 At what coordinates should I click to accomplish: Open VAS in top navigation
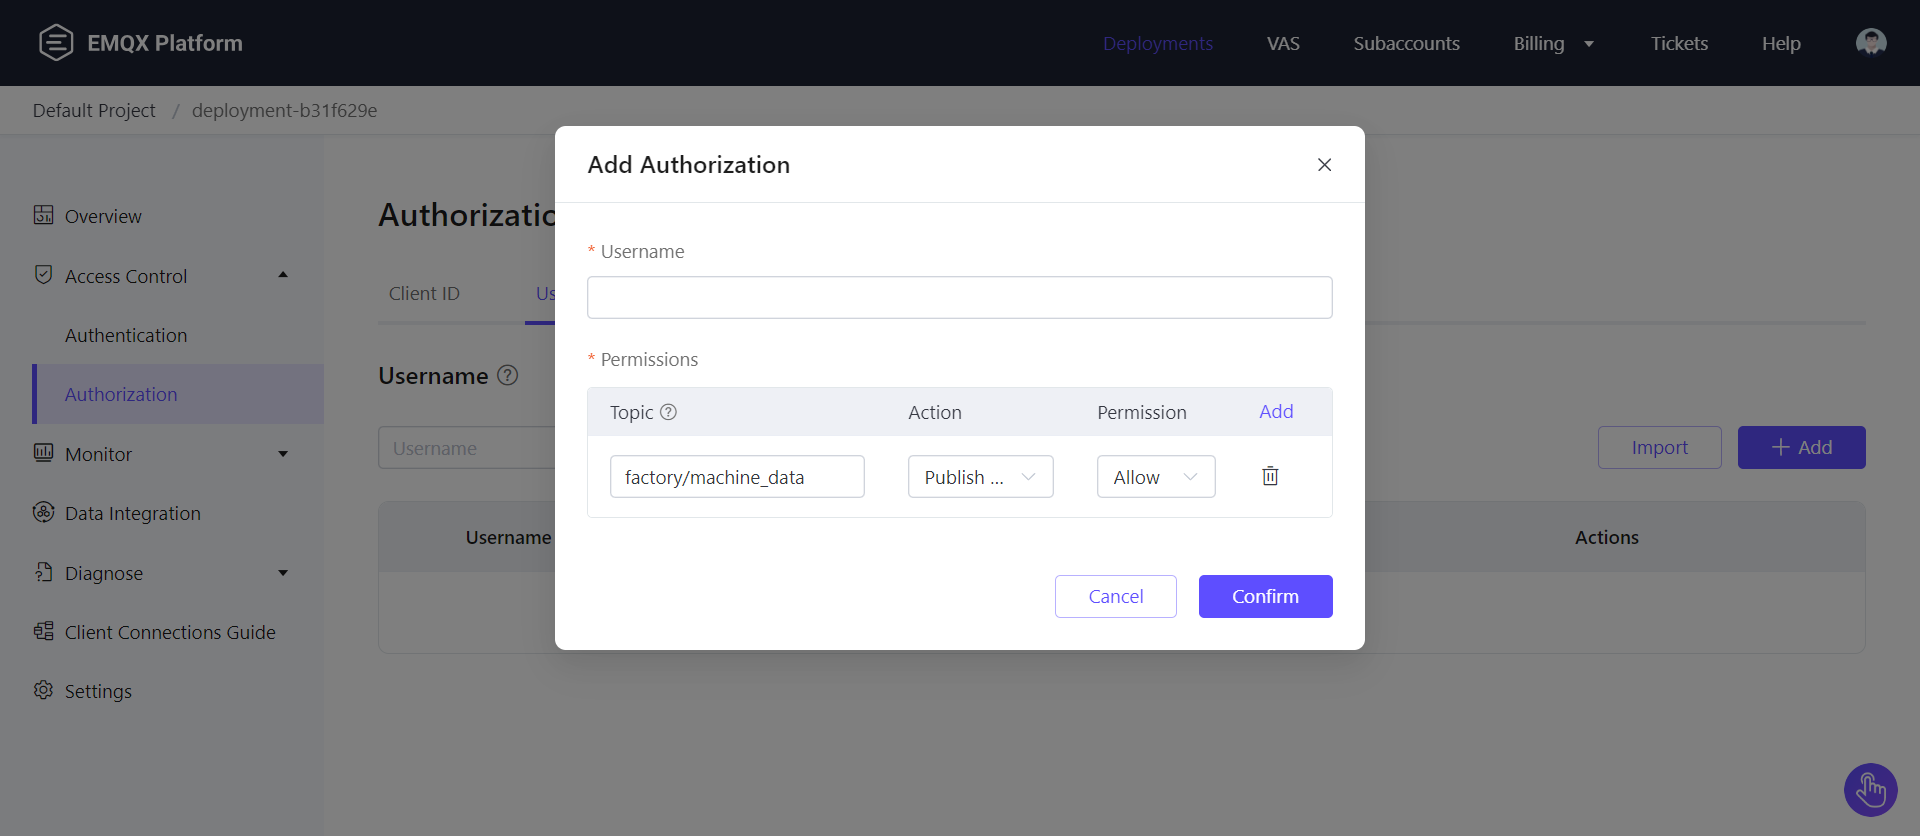1283,43
